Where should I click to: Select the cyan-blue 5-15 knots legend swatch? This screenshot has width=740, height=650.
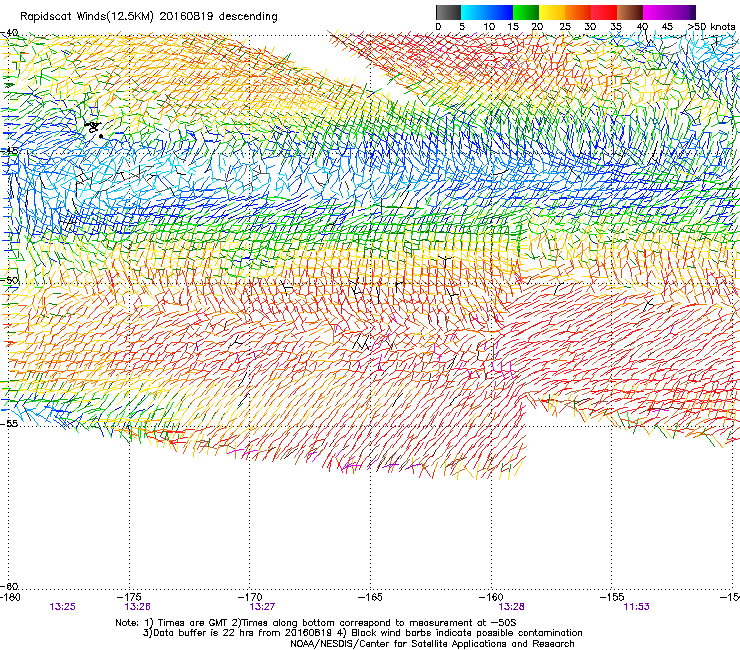tap(487, 12)
